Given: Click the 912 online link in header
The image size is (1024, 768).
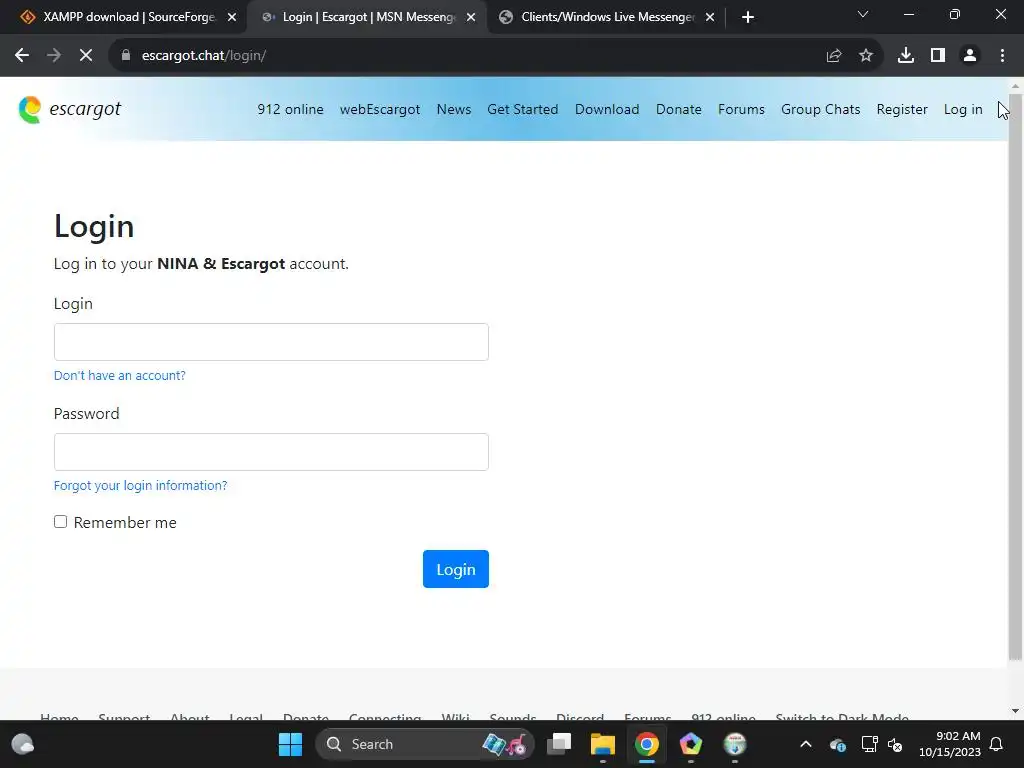Looking at the screenshot, I should 290,110.
